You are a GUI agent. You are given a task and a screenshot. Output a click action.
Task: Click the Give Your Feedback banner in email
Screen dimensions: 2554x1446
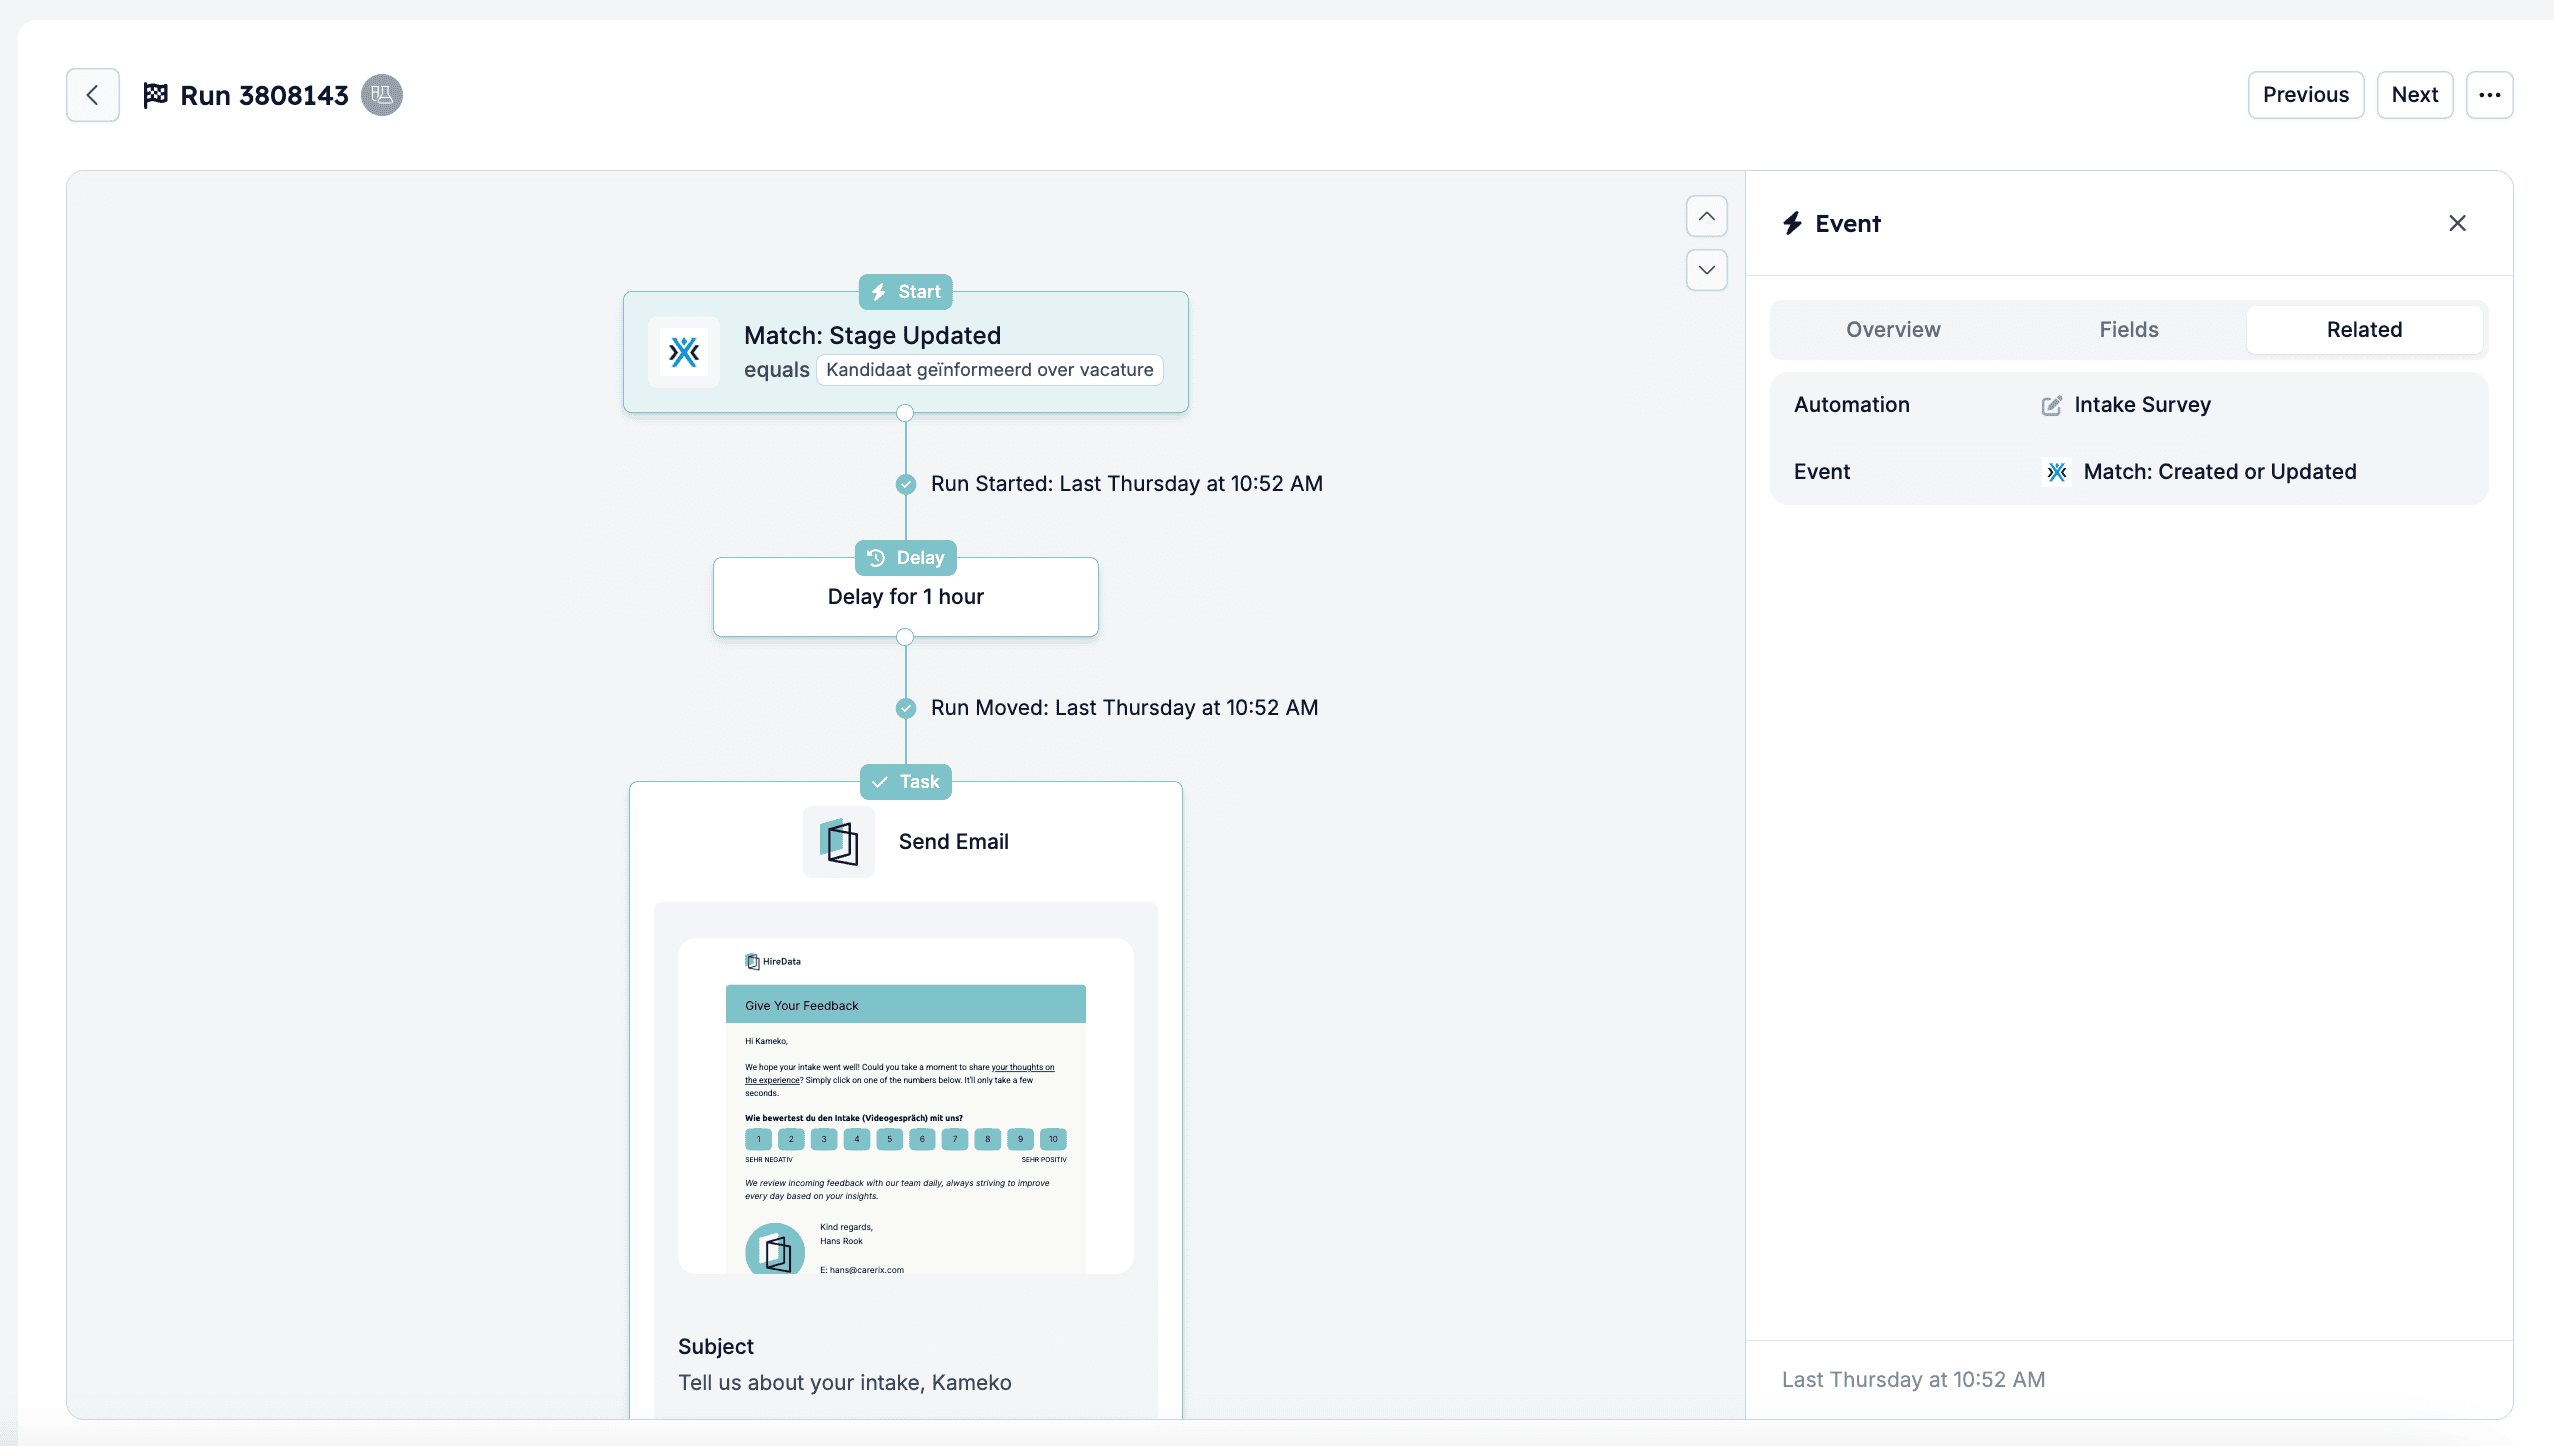(x=905, y=1005)
